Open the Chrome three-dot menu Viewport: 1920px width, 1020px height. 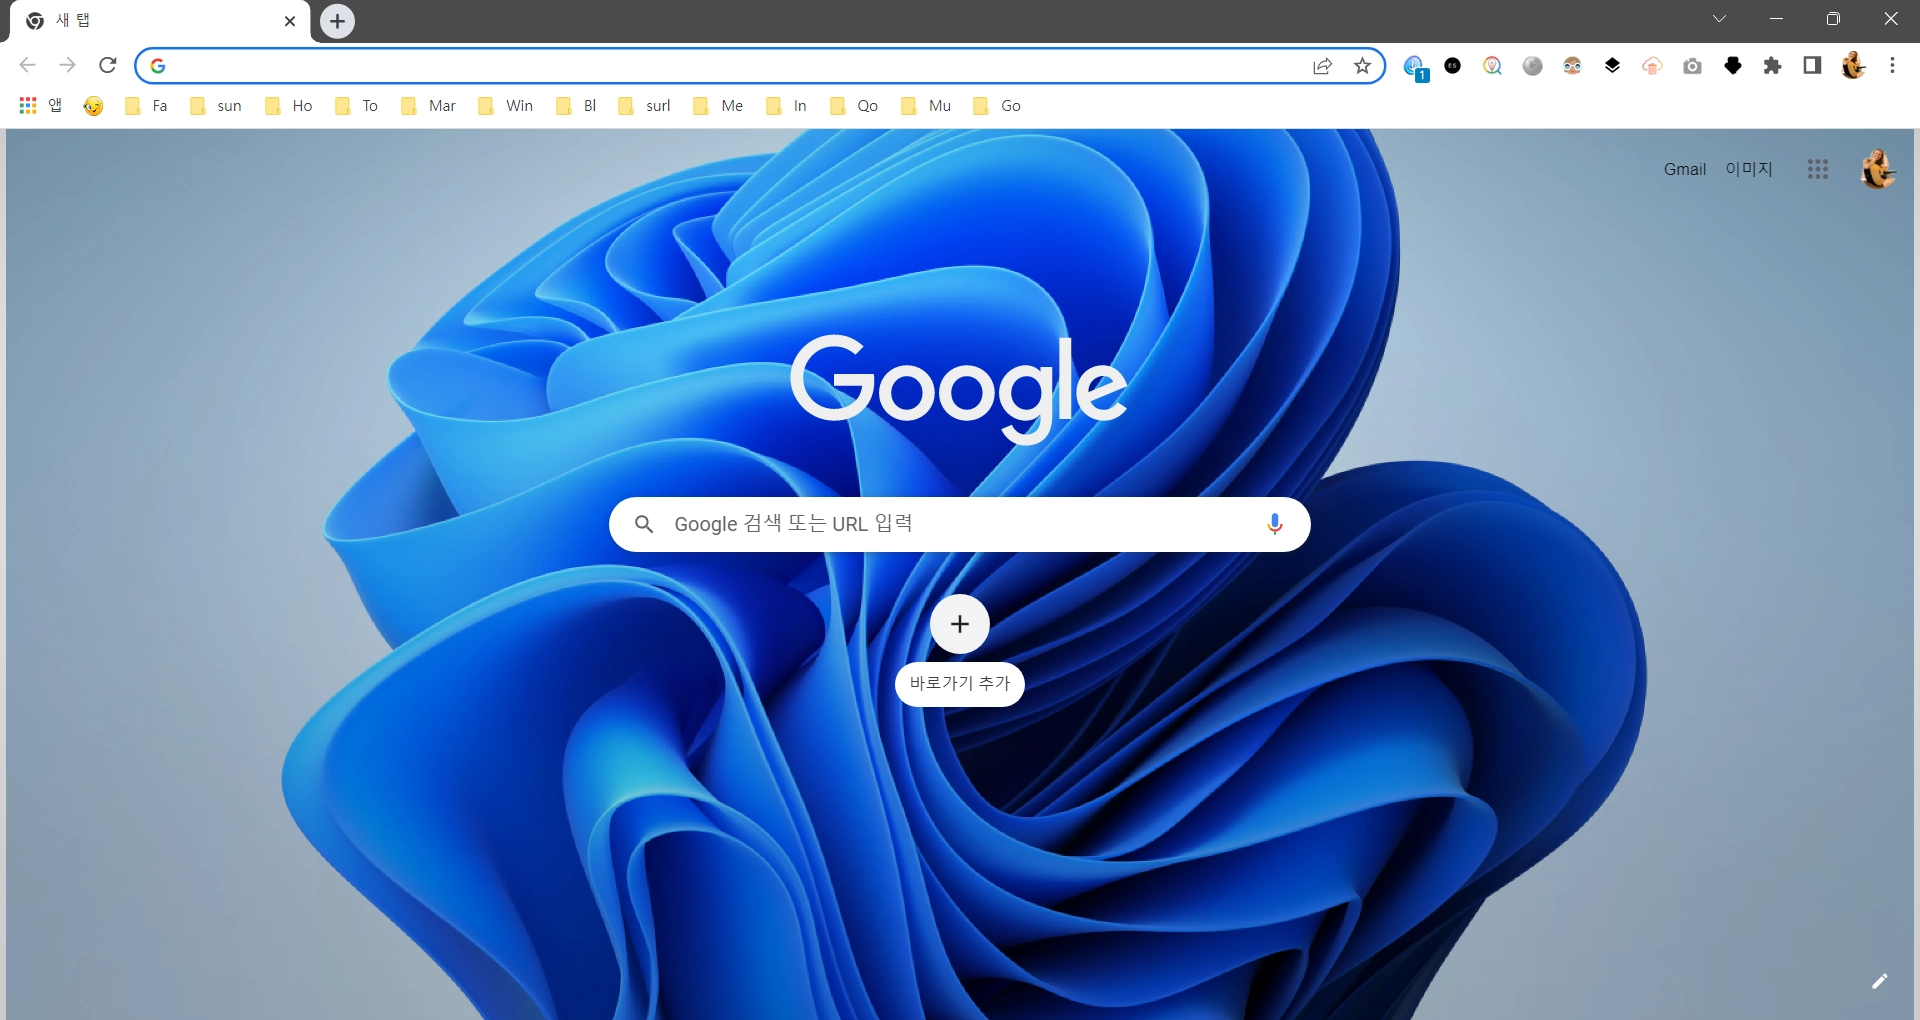[1892, 65]
